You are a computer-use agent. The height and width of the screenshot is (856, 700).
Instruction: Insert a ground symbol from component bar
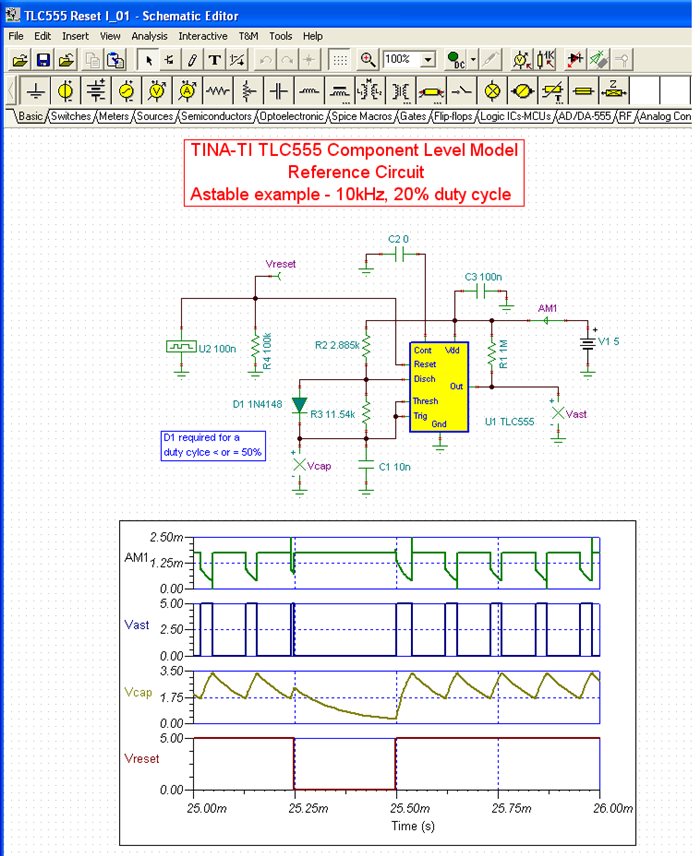35,91
